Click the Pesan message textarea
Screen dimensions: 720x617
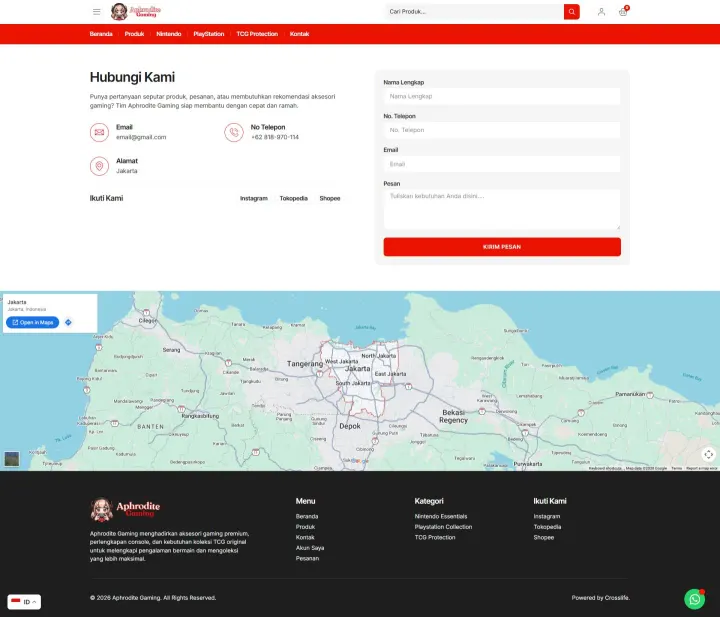(x=502, y=209)
